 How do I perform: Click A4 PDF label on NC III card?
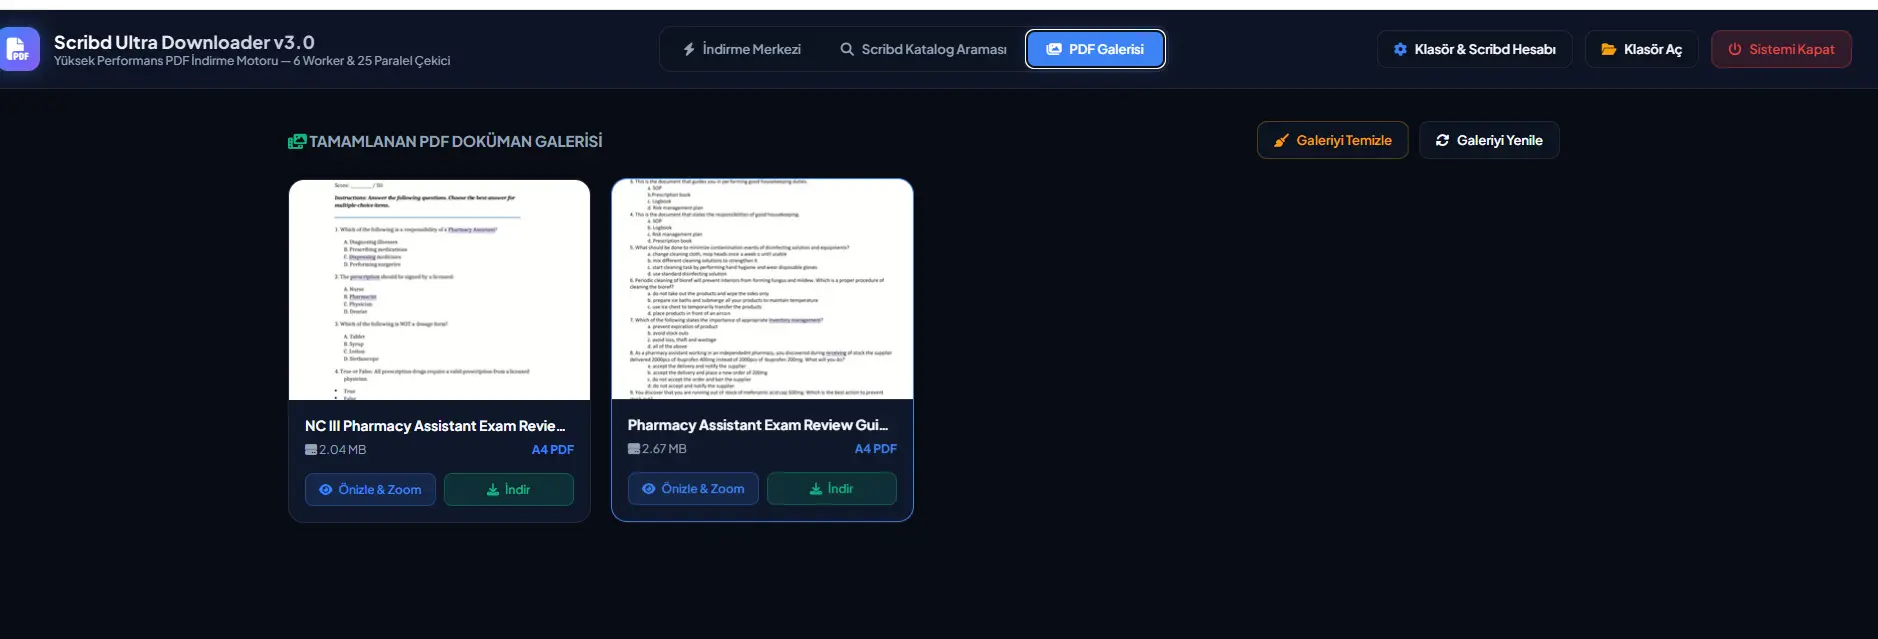click(553, 450)
